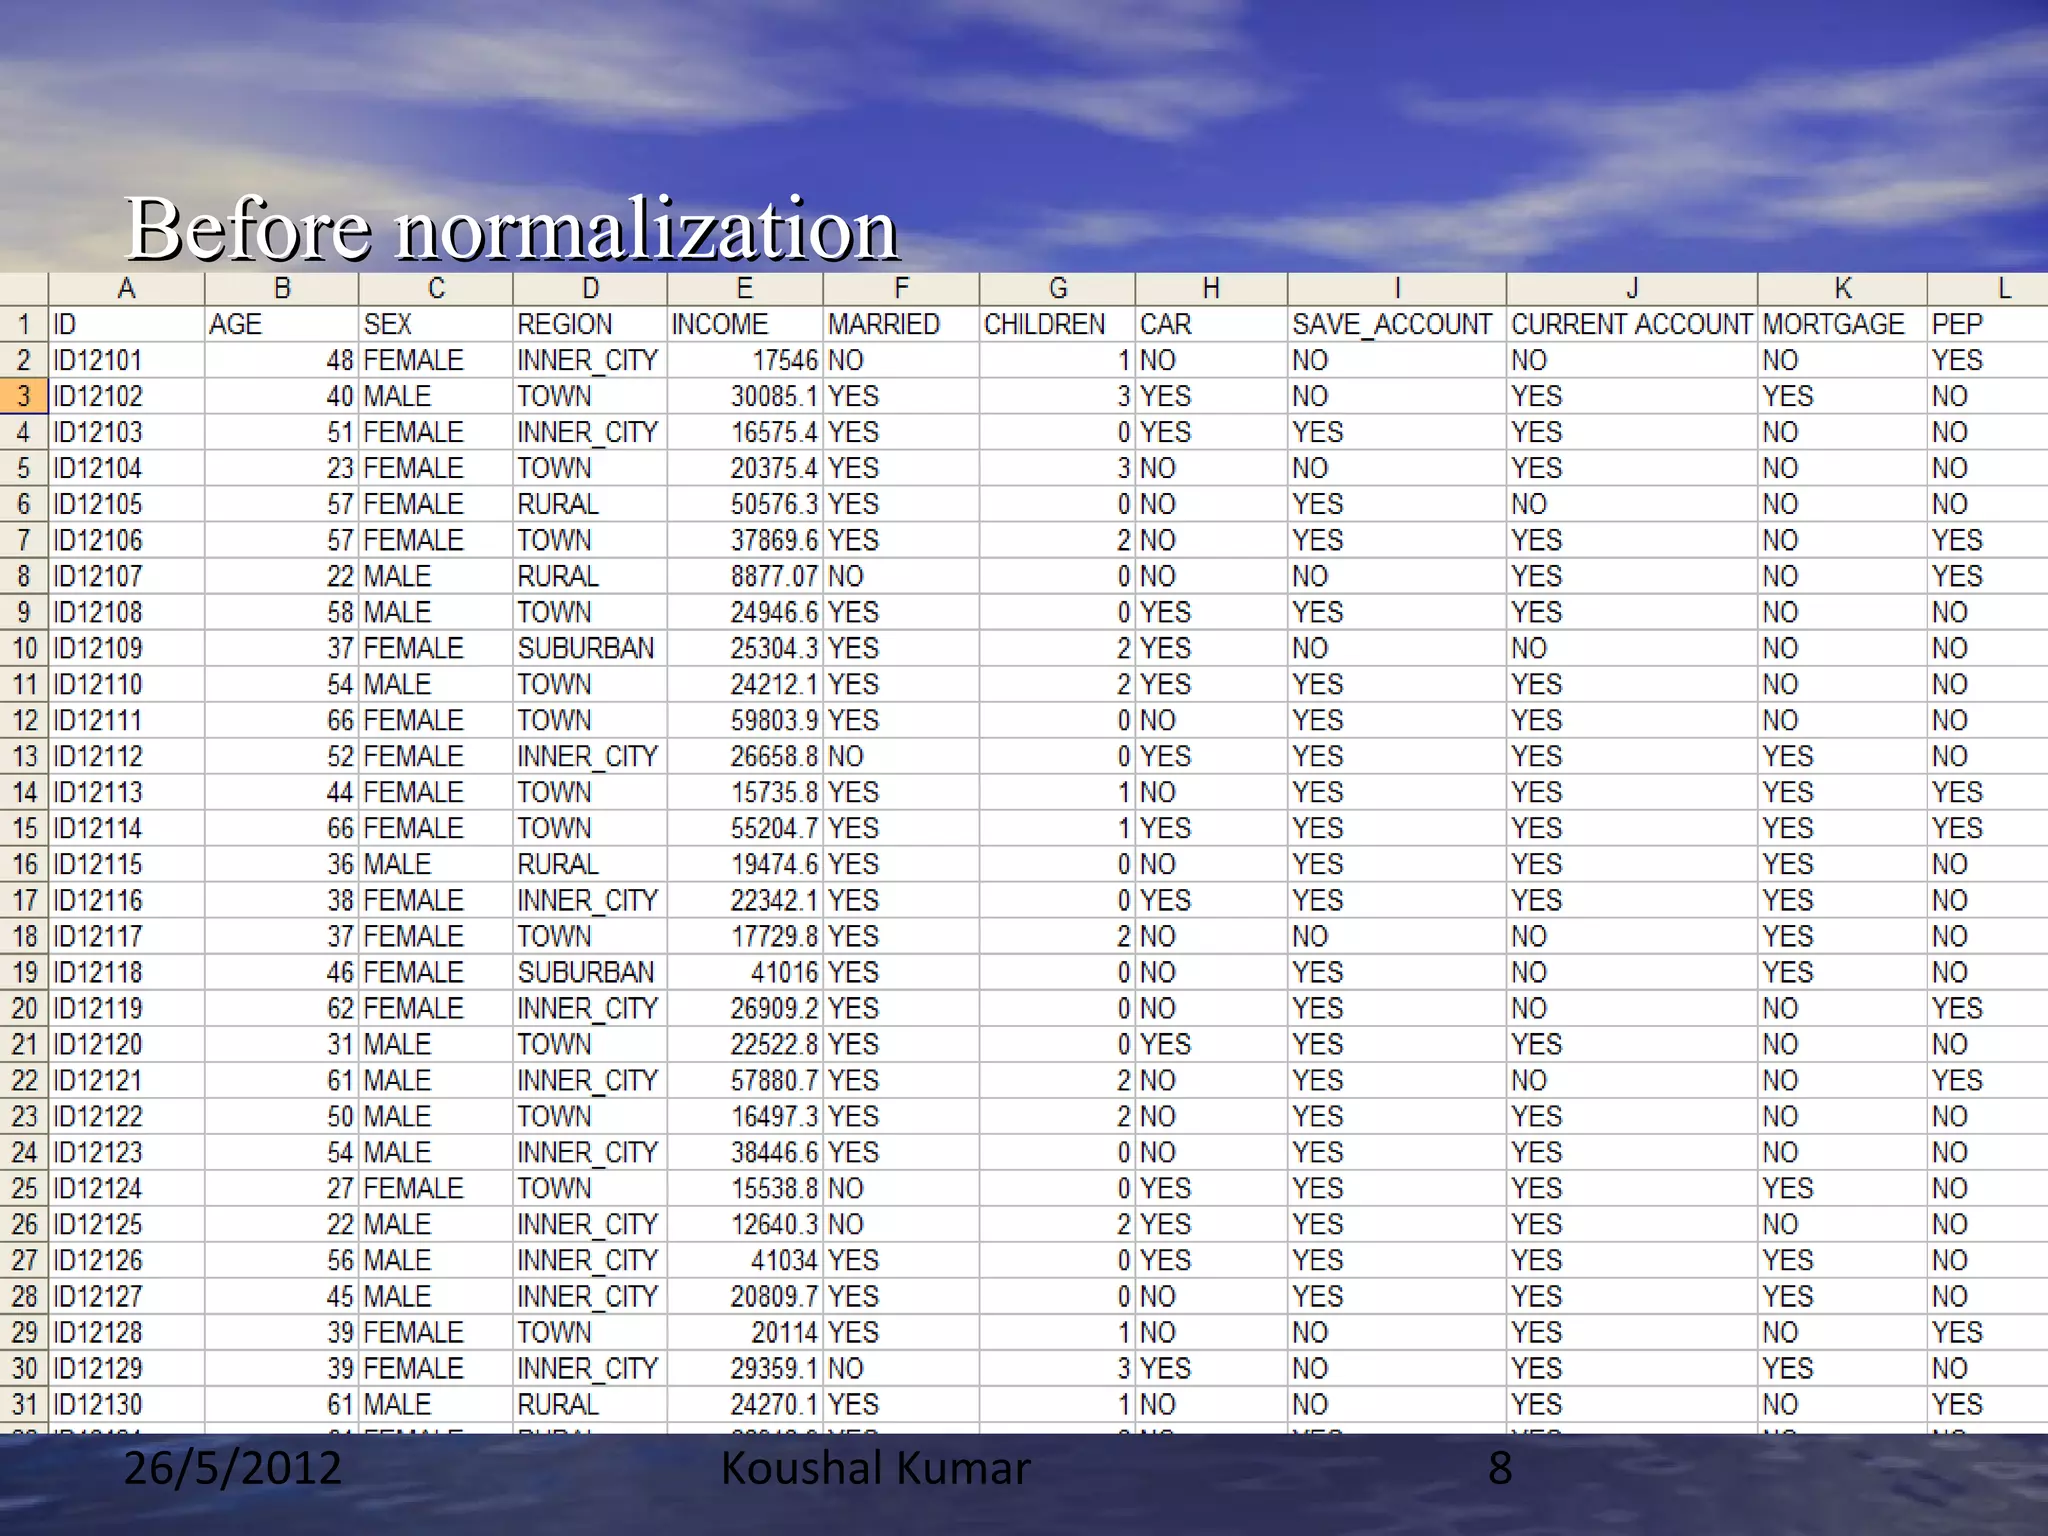Image resolution: width=2048 pixels, height=1536 pixels.
Task: Select highlighted row 3 header
Action: click(24, 396)
